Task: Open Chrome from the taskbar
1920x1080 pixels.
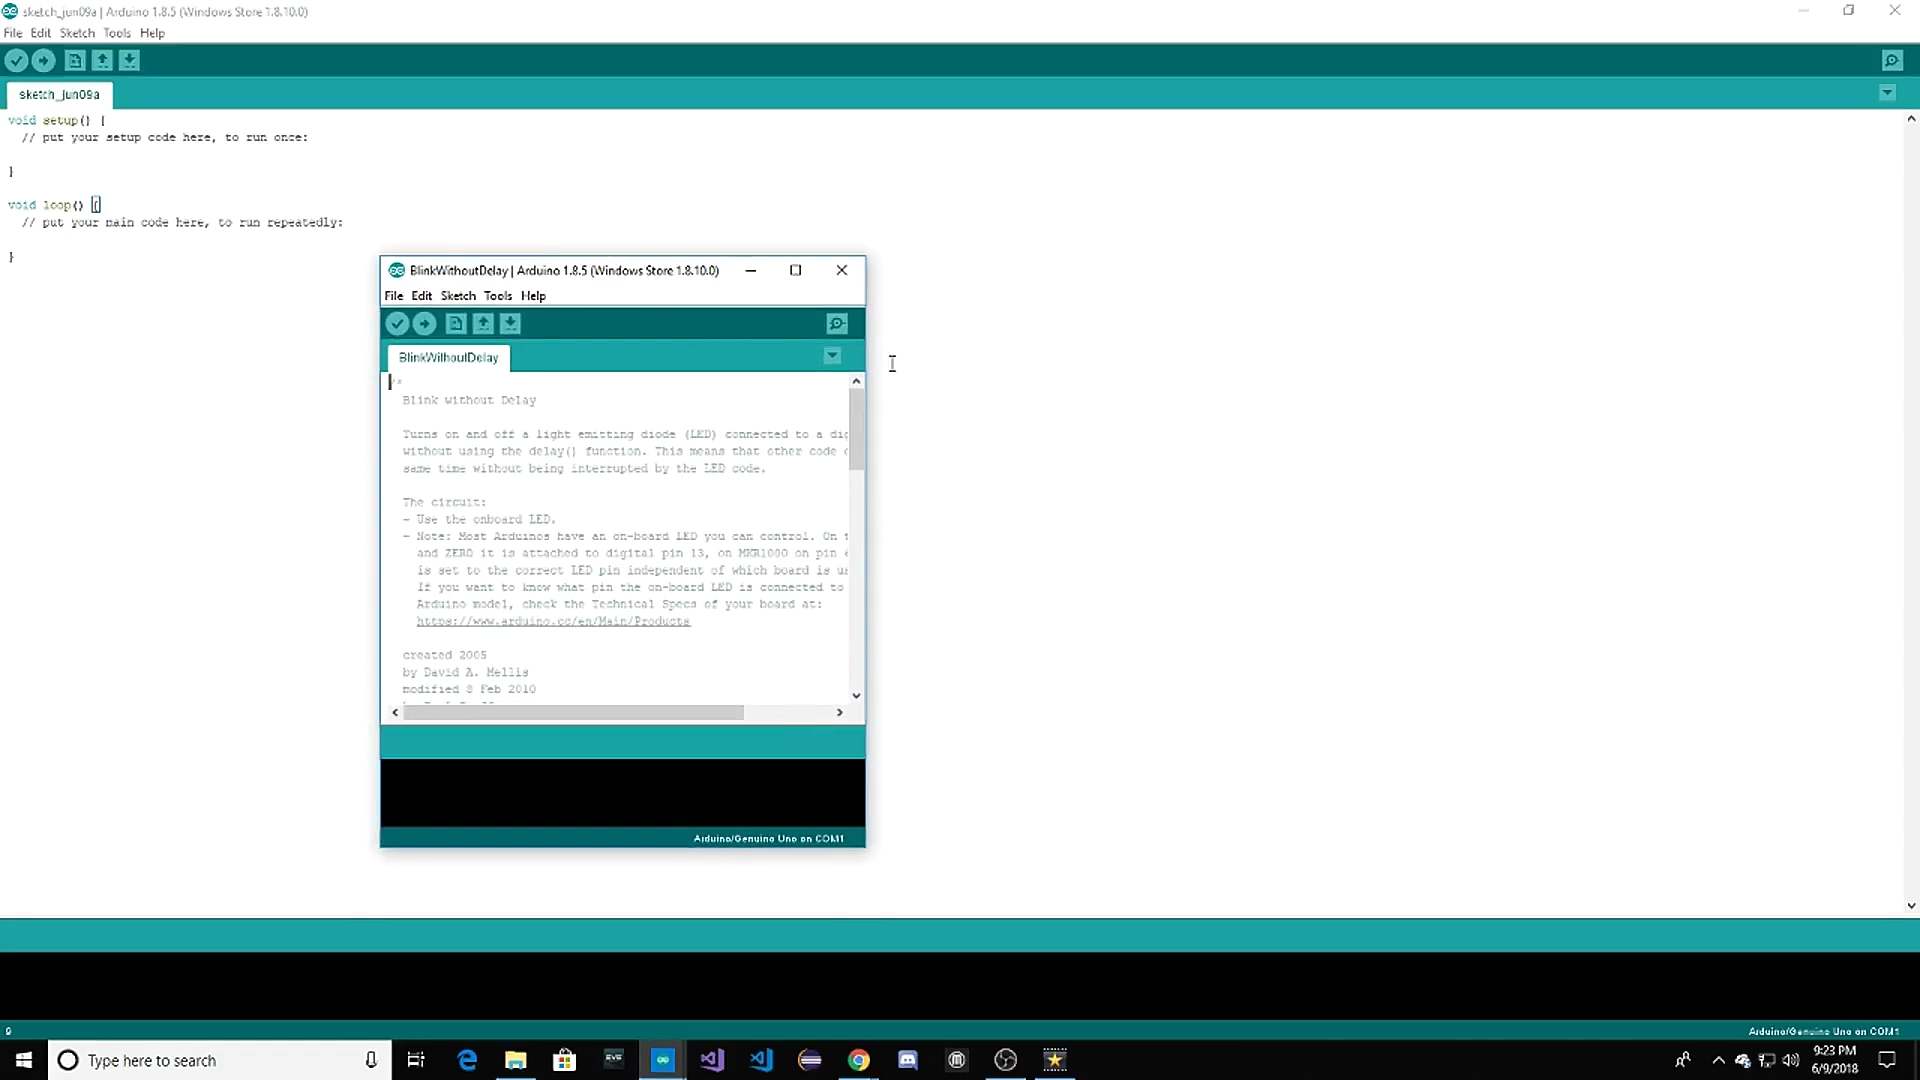Action: tap(858, 1060)
